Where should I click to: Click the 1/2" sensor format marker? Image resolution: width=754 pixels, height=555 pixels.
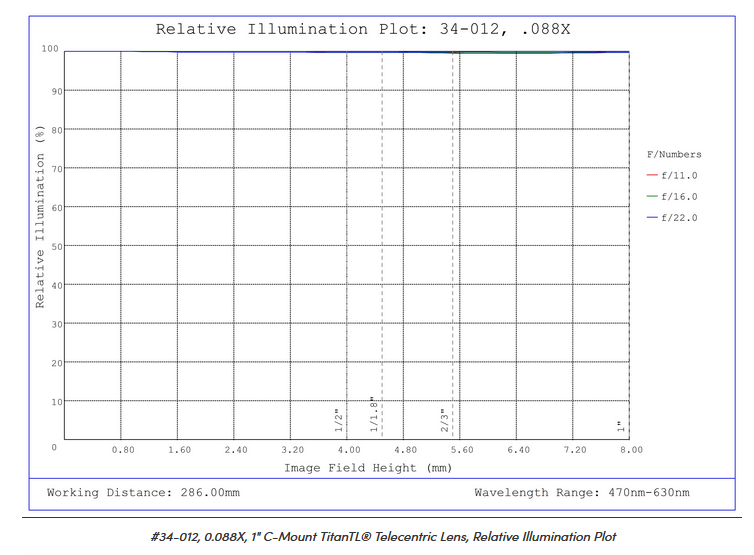[338, 419]
